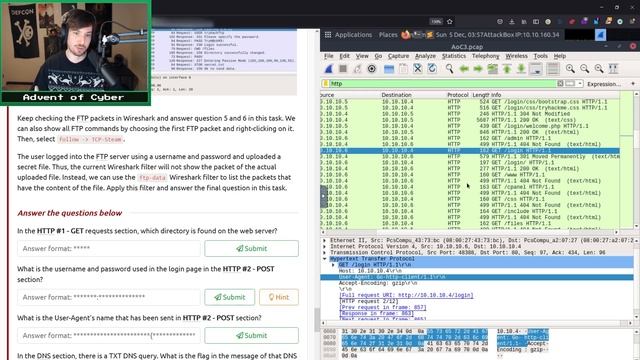640x360 pixels.
Task: Open the Capture menu
Action: (x=398, y=56)
